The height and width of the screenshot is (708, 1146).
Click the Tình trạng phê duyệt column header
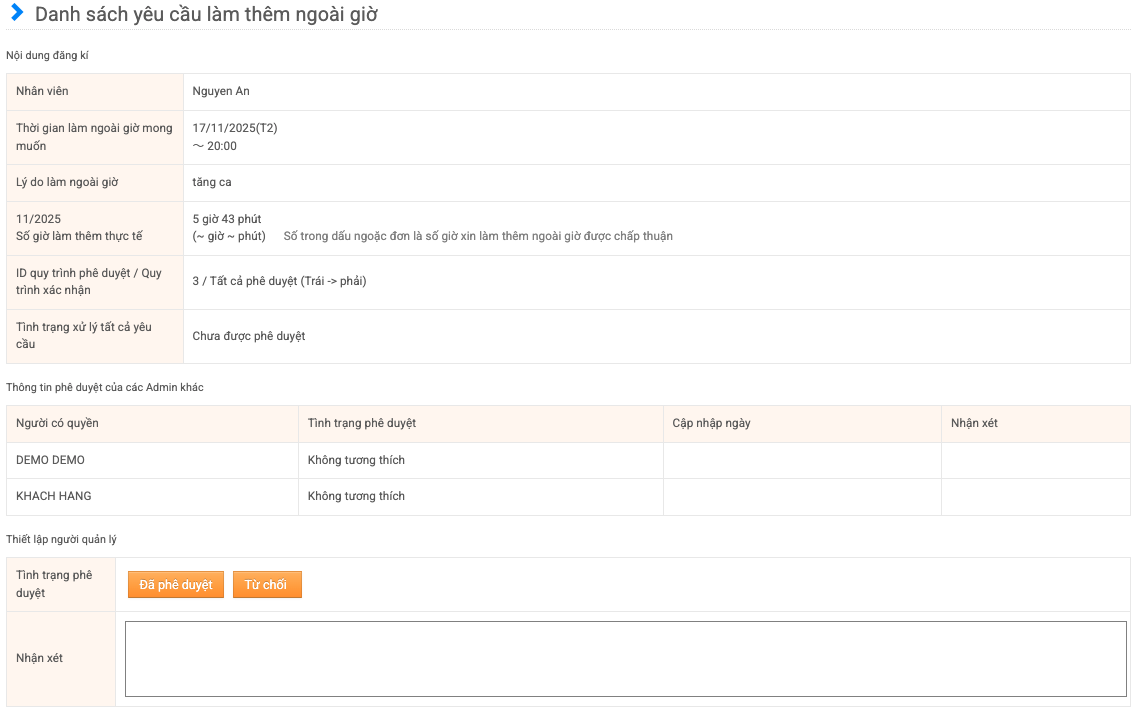pos(362,423)
